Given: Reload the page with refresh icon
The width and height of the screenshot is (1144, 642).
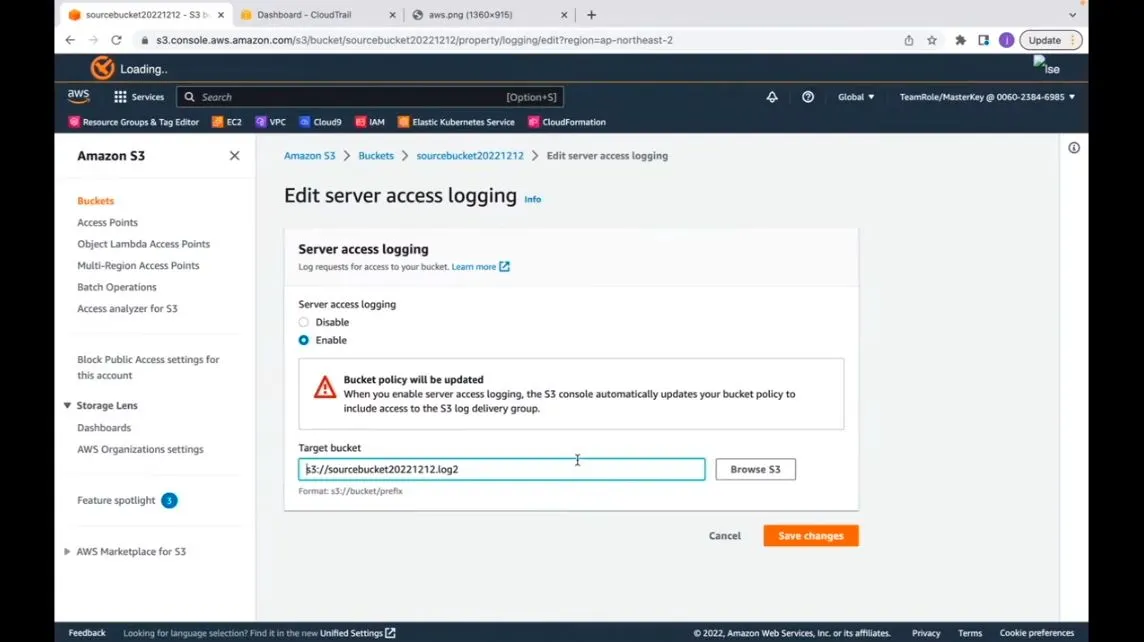Looking at the screenshot, I should [x=117, y=40].
